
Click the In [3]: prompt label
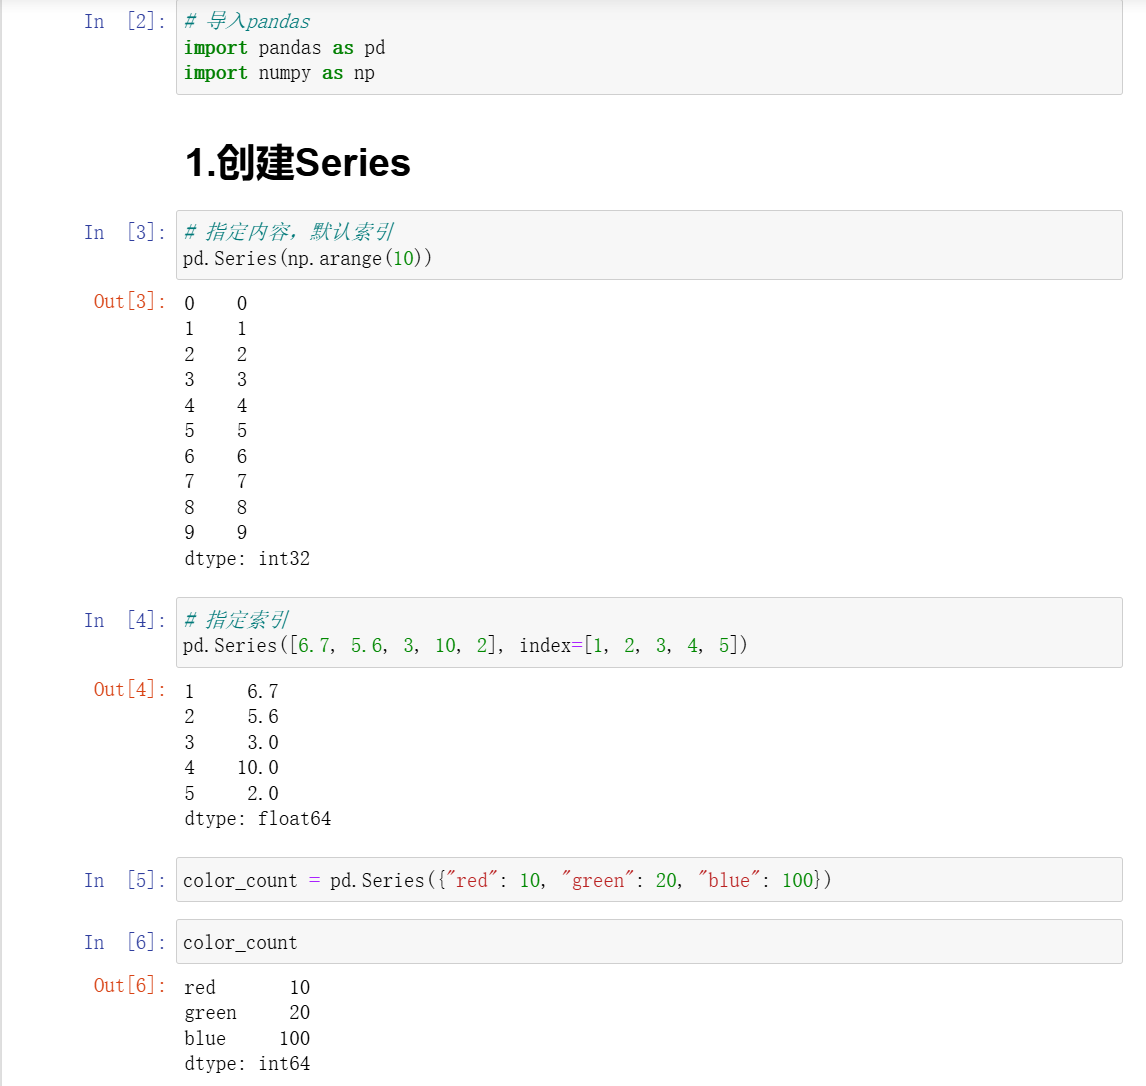click(124, 232)
